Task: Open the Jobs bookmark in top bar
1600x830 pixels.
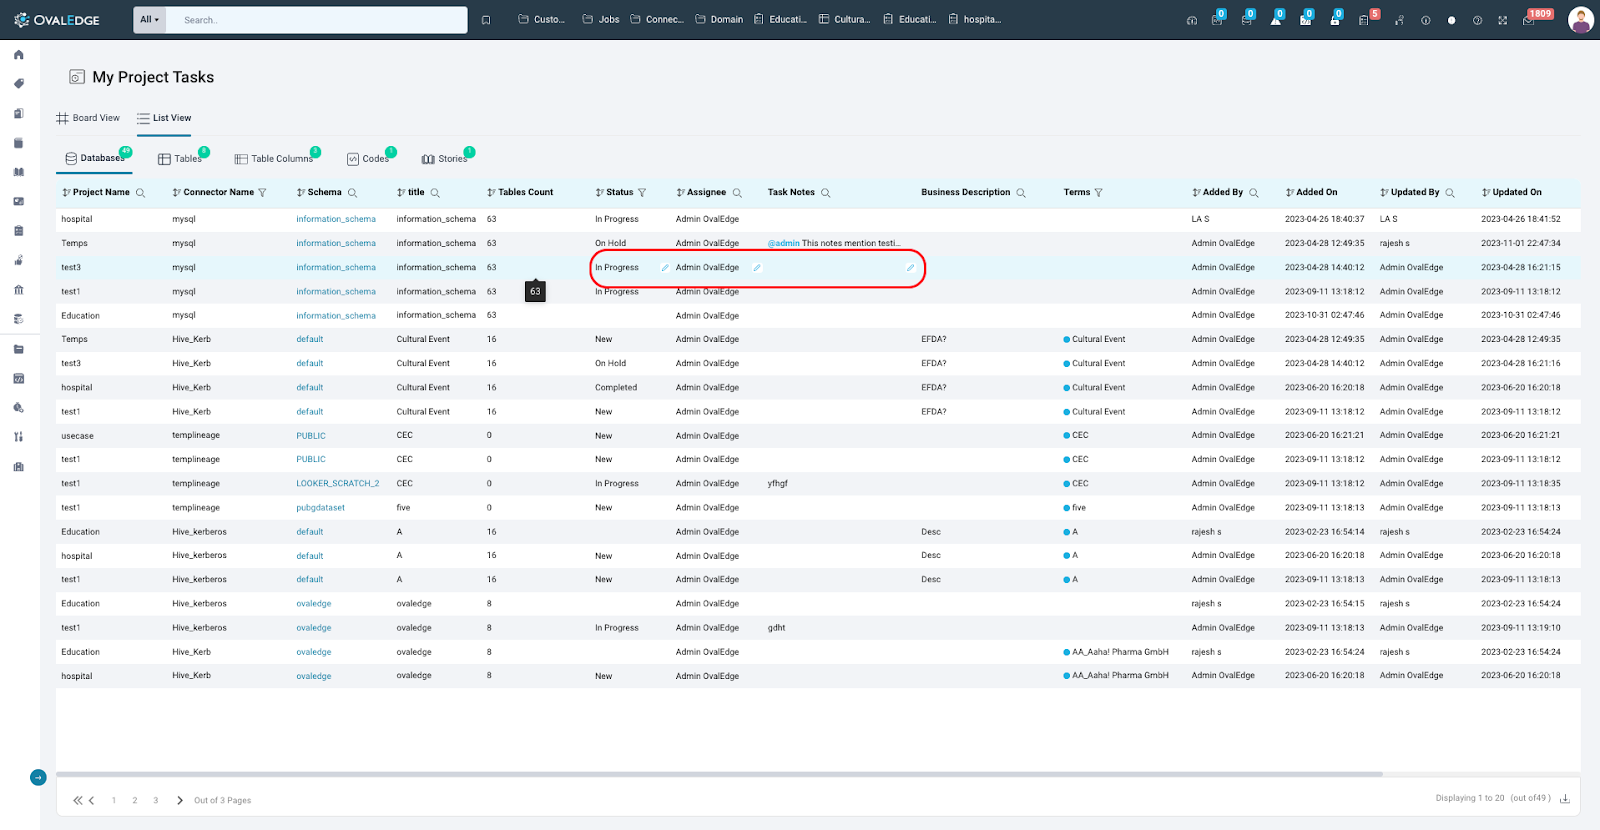Action: coord(601,19)
